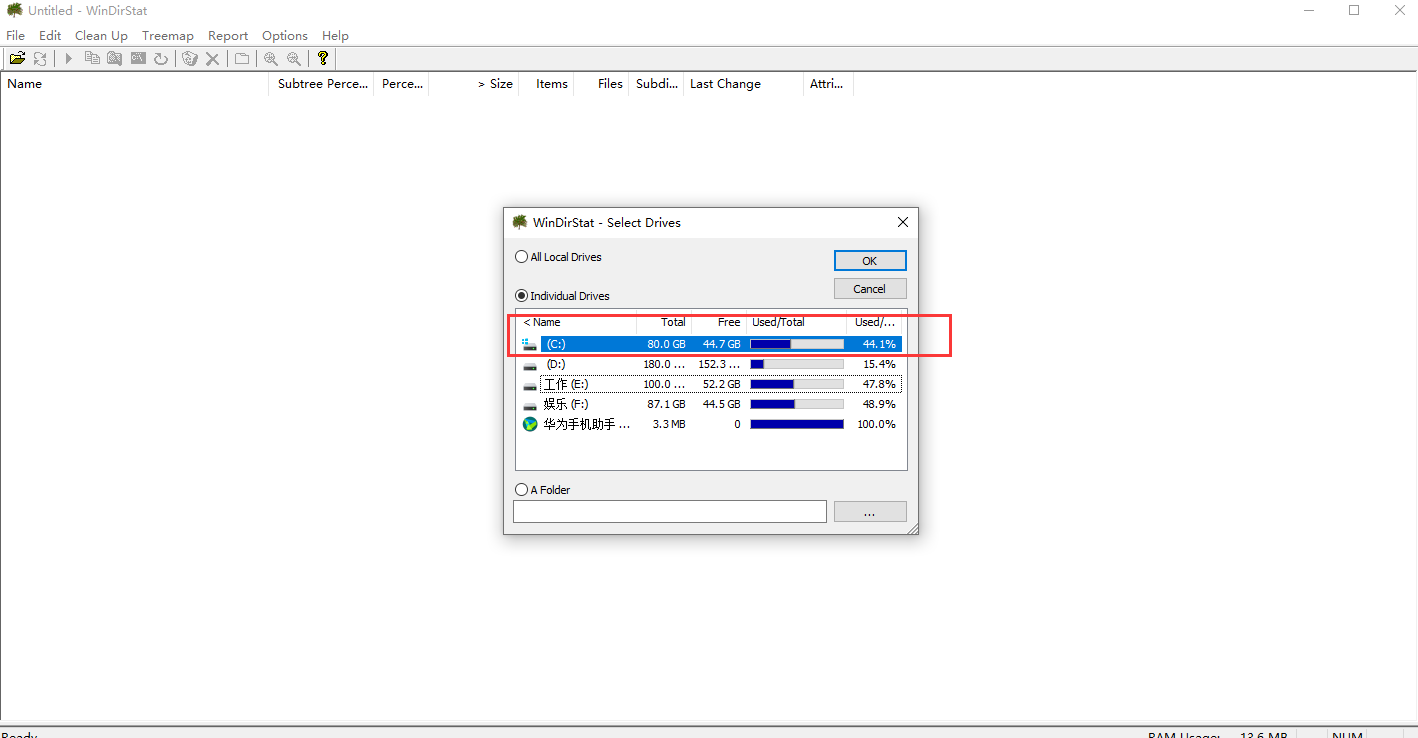Click the drive icon next to 工作 (E:)
Screen dimensions: 1418x738
[x=530, y=385]
